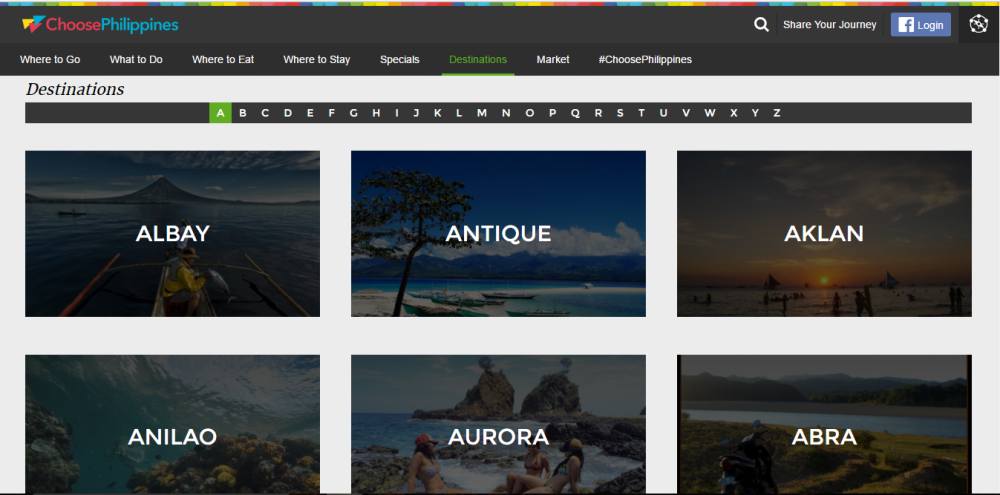The image size is (1000, 495).
Task: Select the Destinations tab
Action: pyautogui.click(x=478, y=59)
